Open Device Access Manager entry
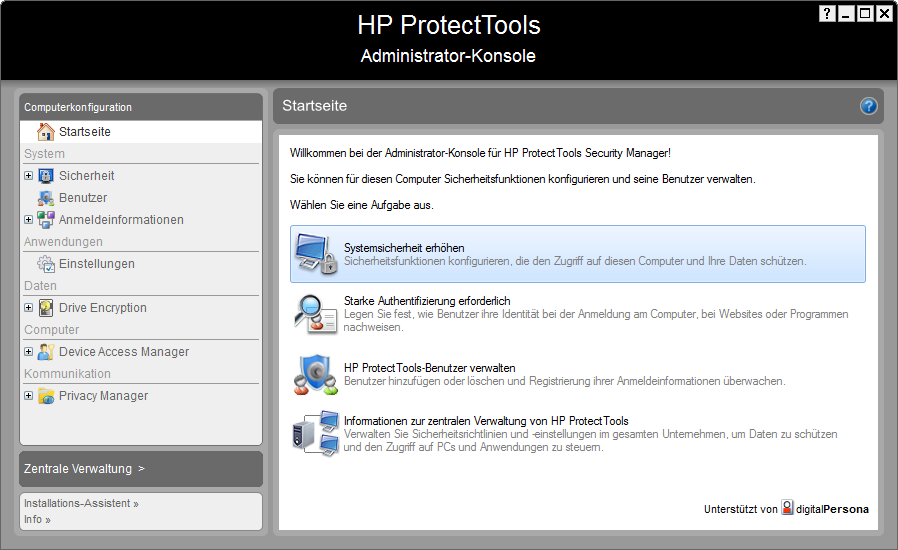 tap(124, 352)
